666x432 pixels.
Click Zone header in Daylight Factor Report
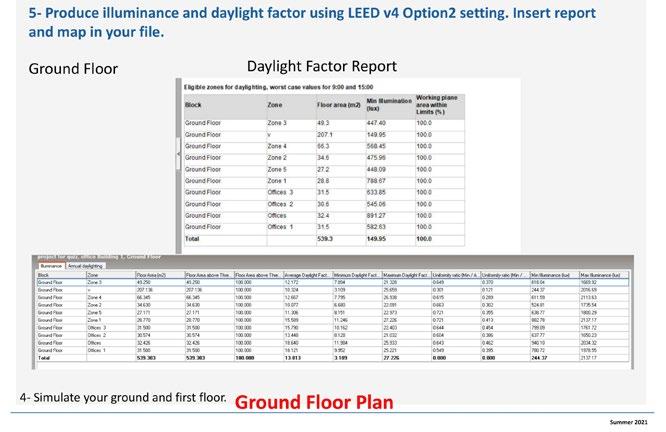[291, 105]
